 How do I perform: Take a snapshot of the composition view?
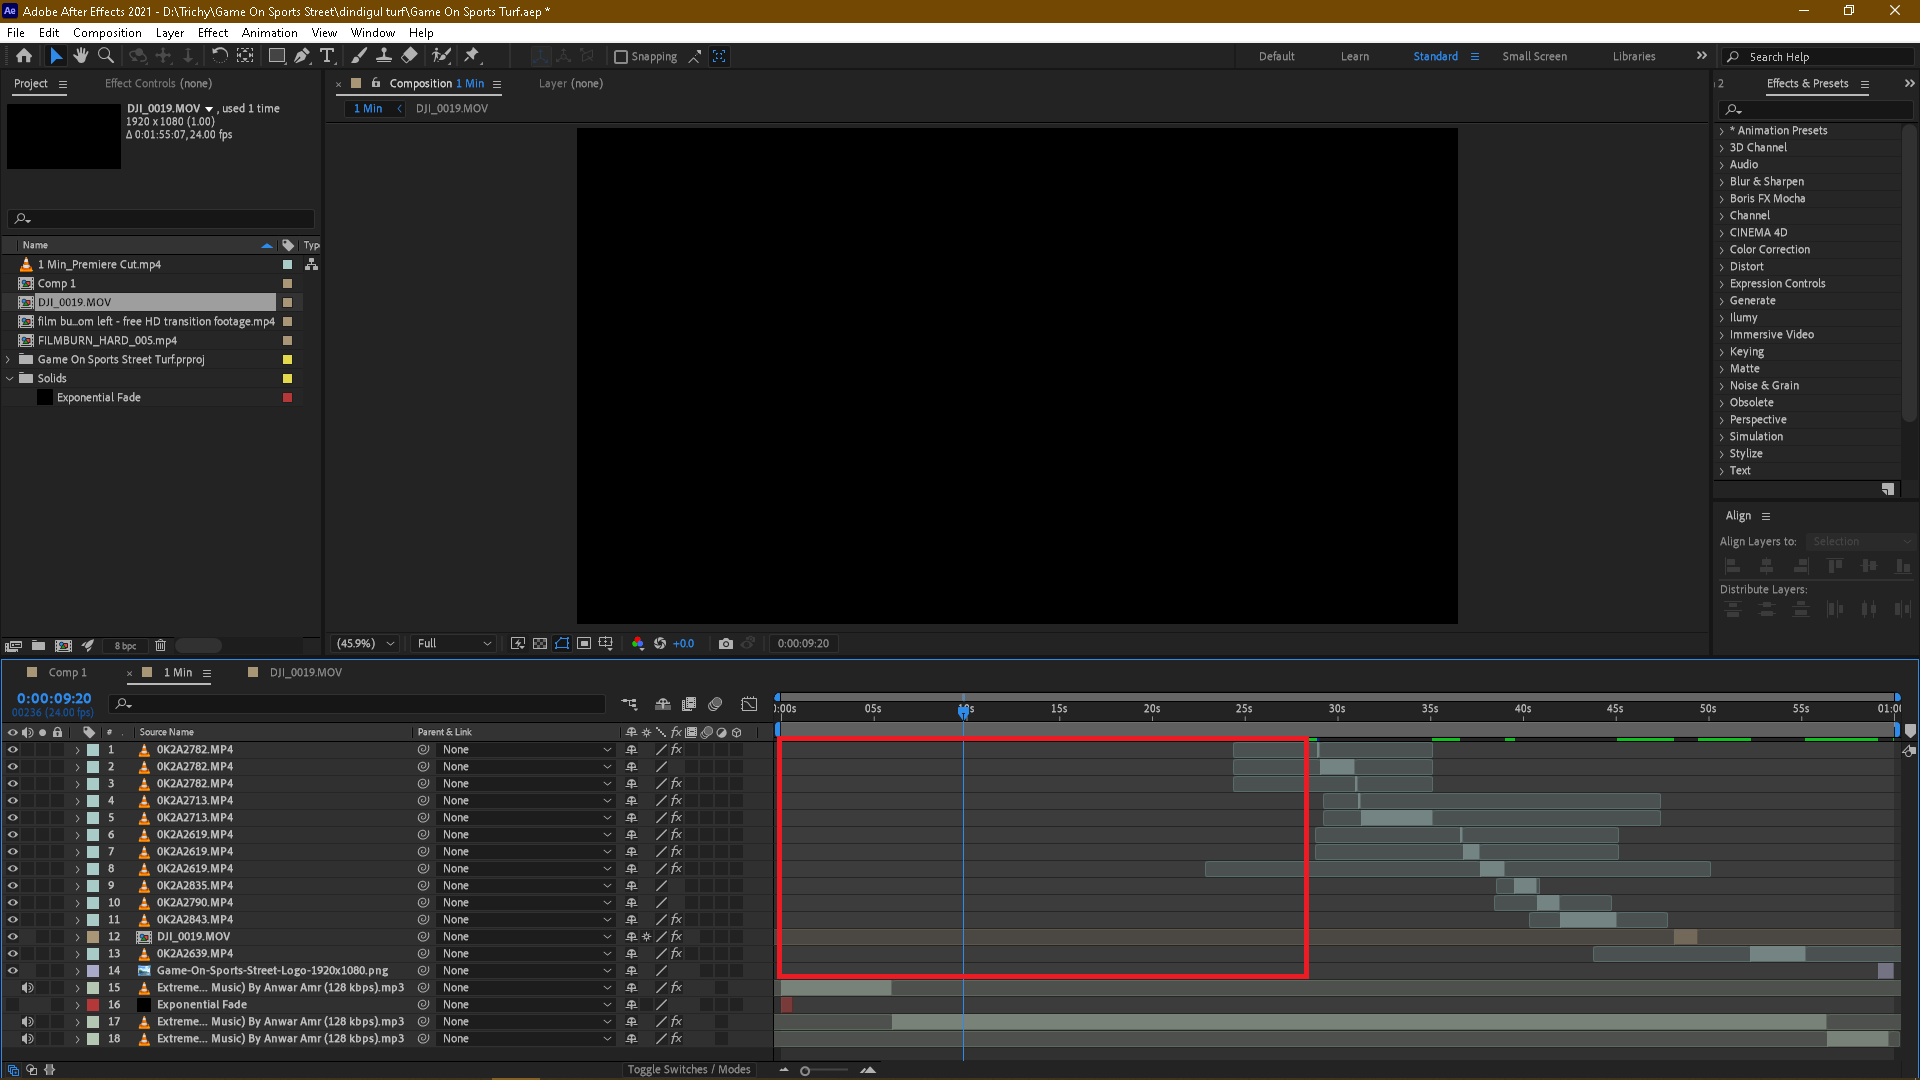726,643
